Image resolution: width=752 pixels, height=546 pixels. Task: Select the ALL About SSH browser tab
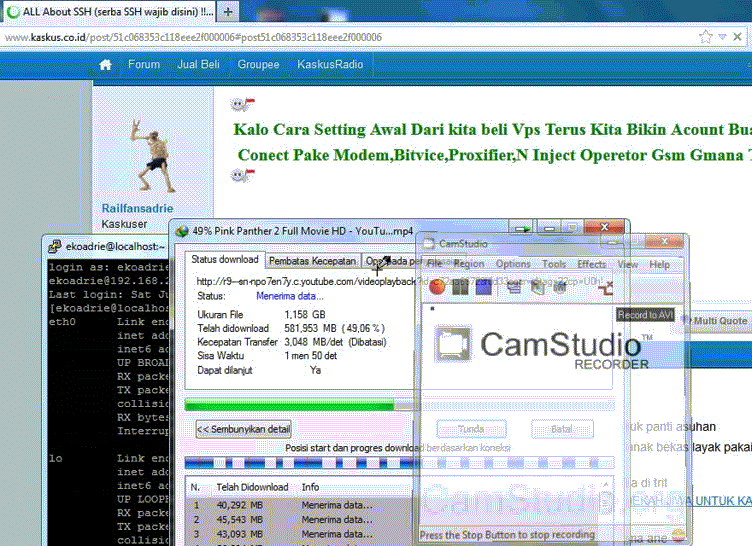click(x=110, y=12)
